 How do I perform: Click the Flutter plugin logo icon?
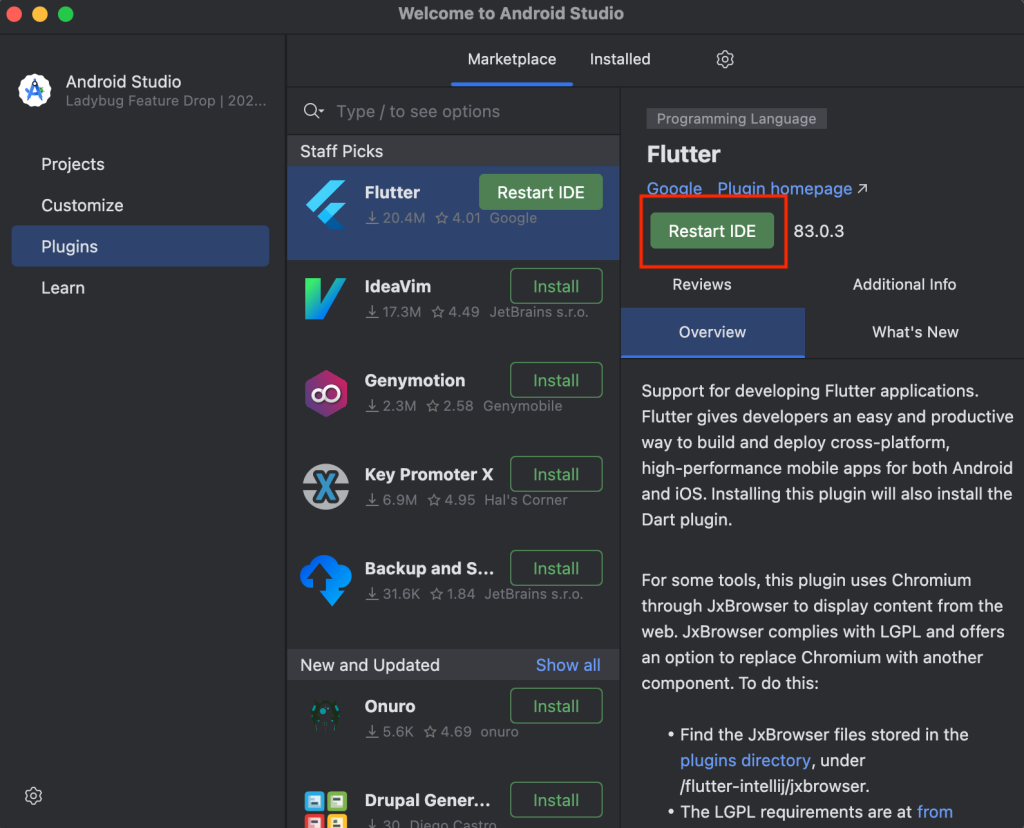tap(325, 204)
